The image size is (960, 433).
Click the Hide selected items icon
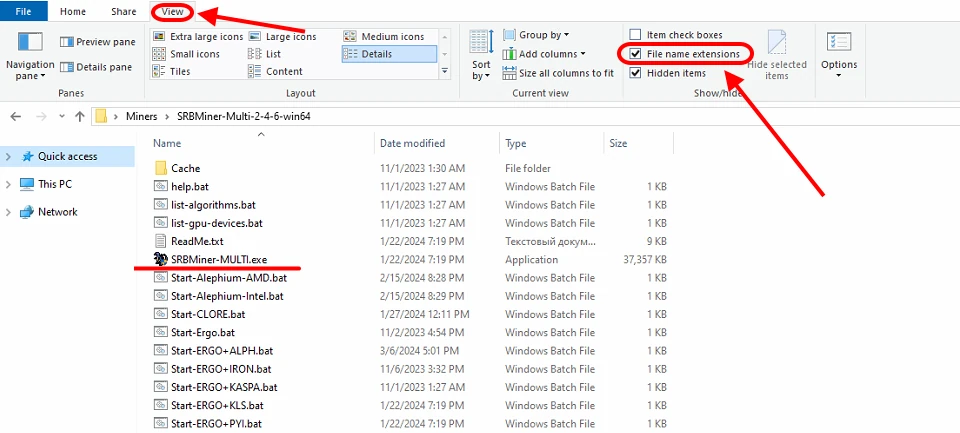tap(777, 43)
